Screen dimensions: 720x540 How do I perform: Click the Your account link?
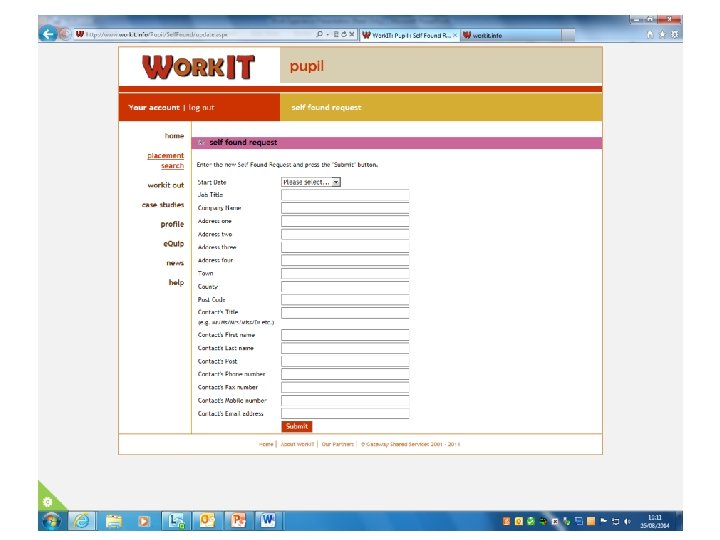point(154,107)
